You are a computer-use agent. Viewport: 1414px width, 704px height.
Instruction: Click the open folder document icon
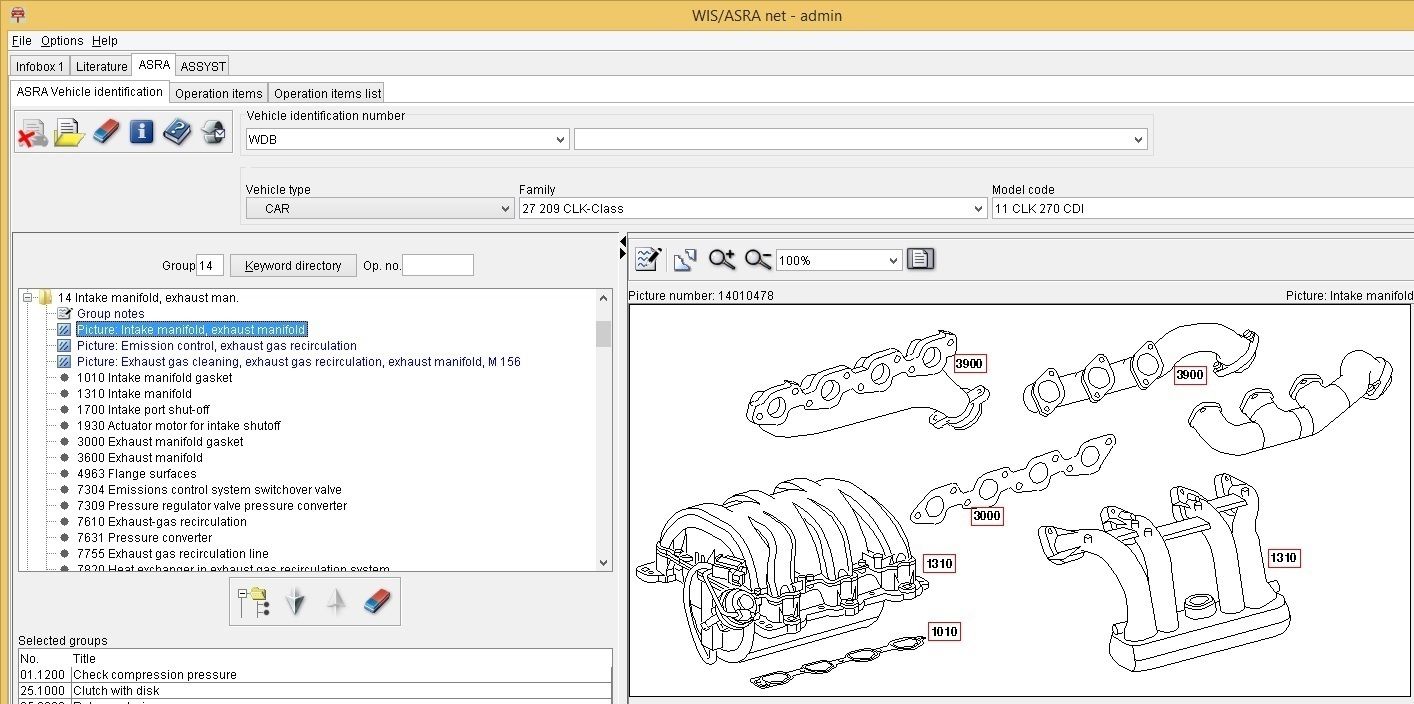click(x=69, y=132)
